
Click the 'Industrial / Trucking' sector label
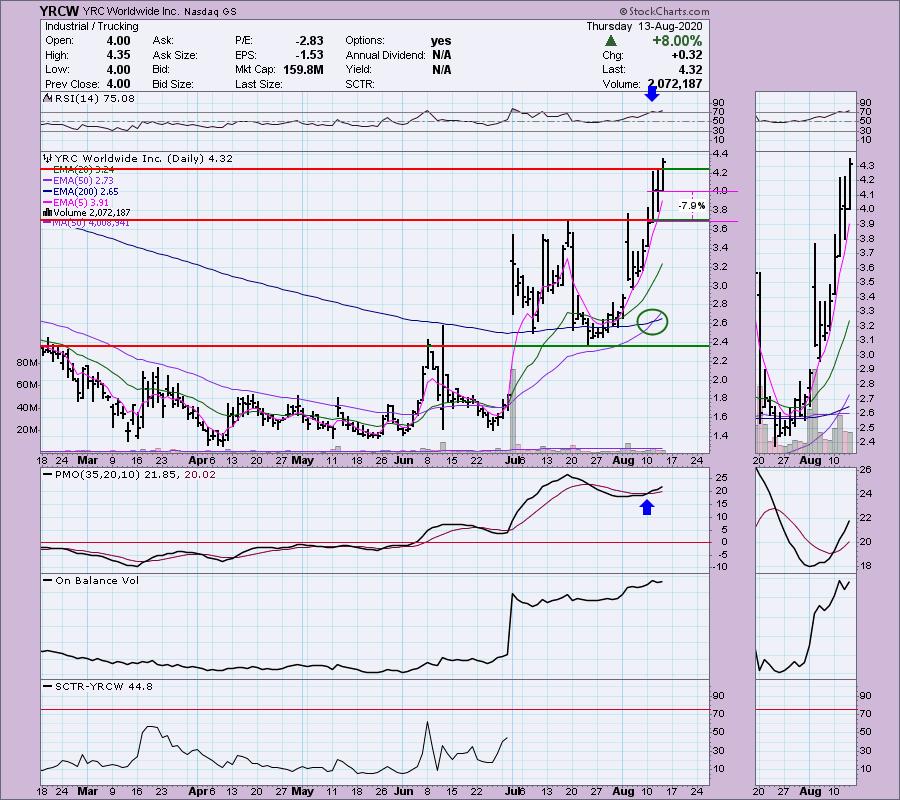(x=92, y=26)
